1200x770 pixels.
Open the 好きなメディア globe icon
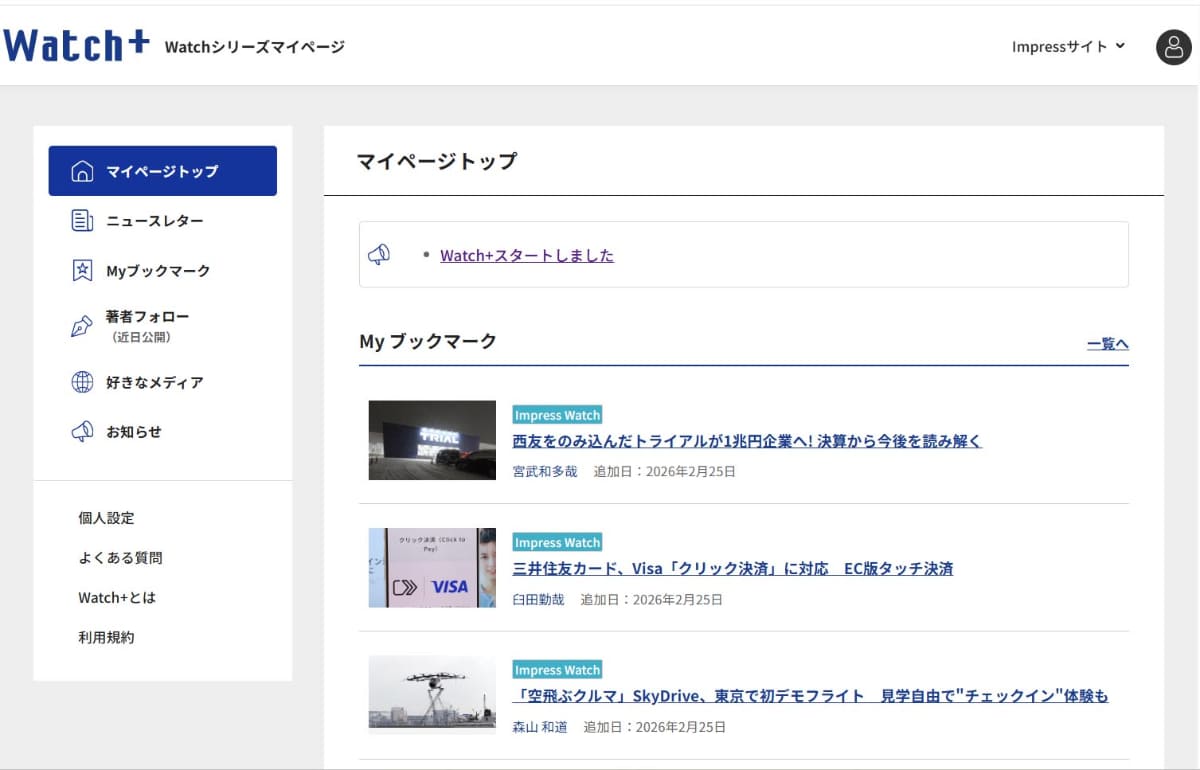click(x=81, y=382)
